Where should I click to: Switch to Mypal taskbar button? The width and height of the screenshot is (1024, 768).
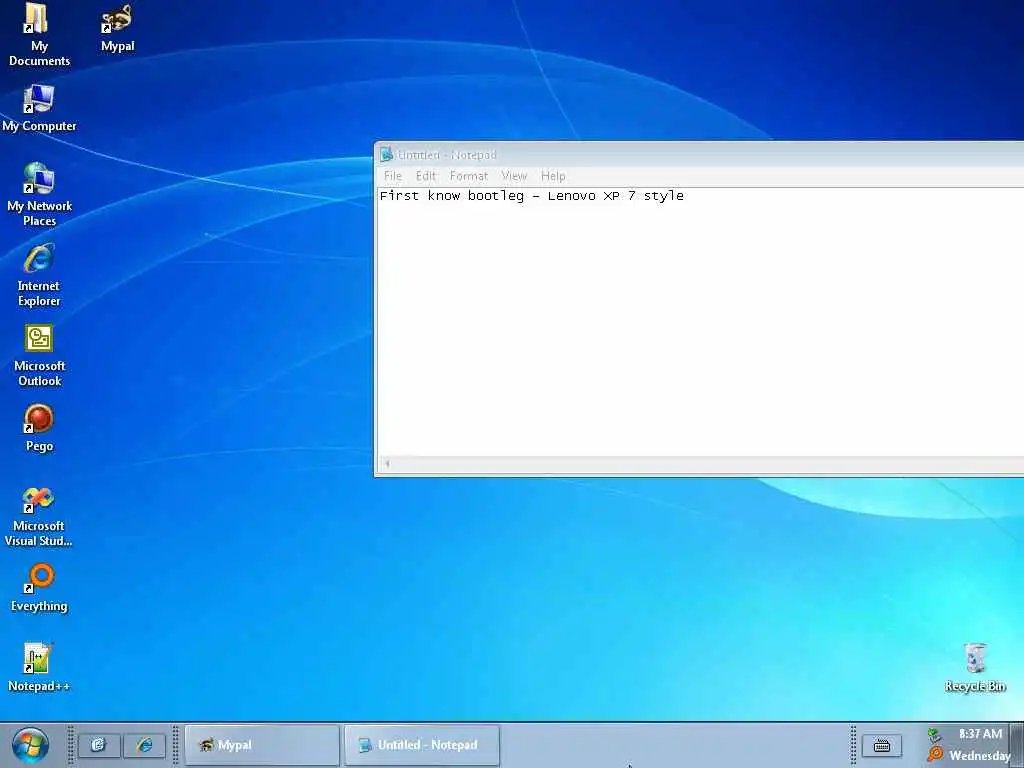(262, 744)
